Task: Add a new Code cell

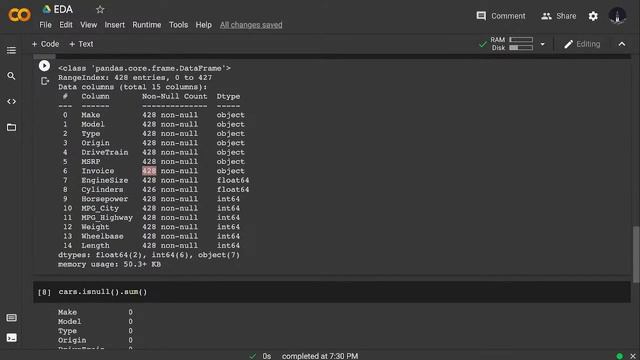Action: 45,44
